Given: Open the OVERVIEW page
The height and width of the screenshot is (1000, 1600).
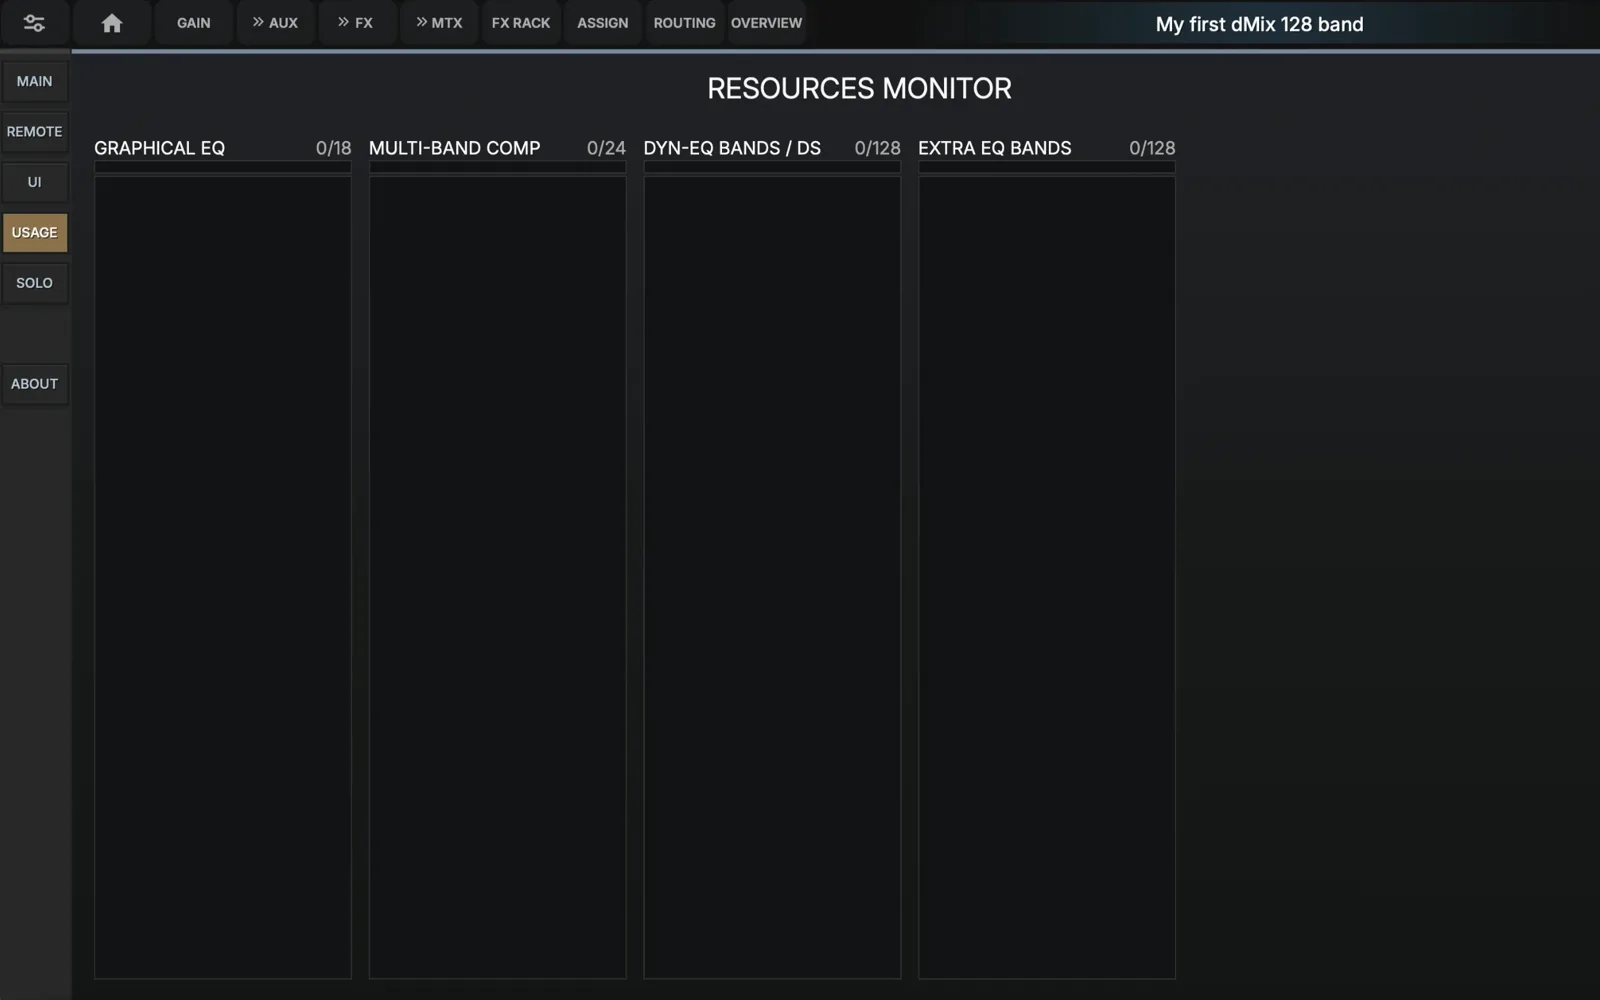Looking at the screenshot, I should click(x=767, y=23).
